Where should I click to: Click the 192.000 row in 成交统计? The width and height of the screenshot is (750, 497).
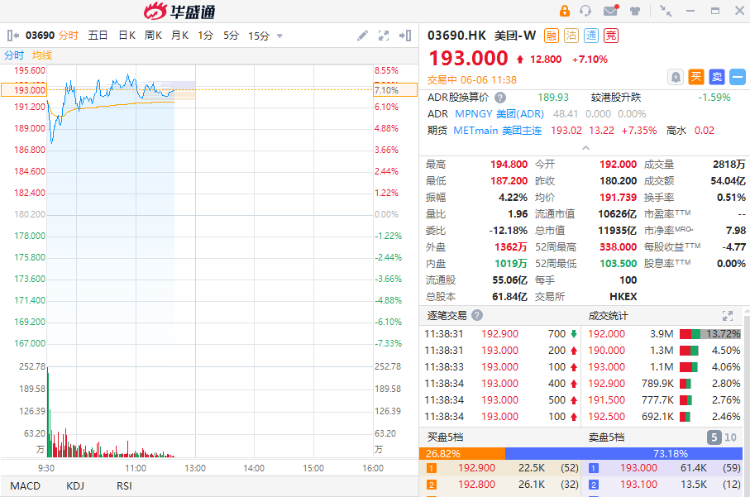pyautogui.click(x=664, y=334)
